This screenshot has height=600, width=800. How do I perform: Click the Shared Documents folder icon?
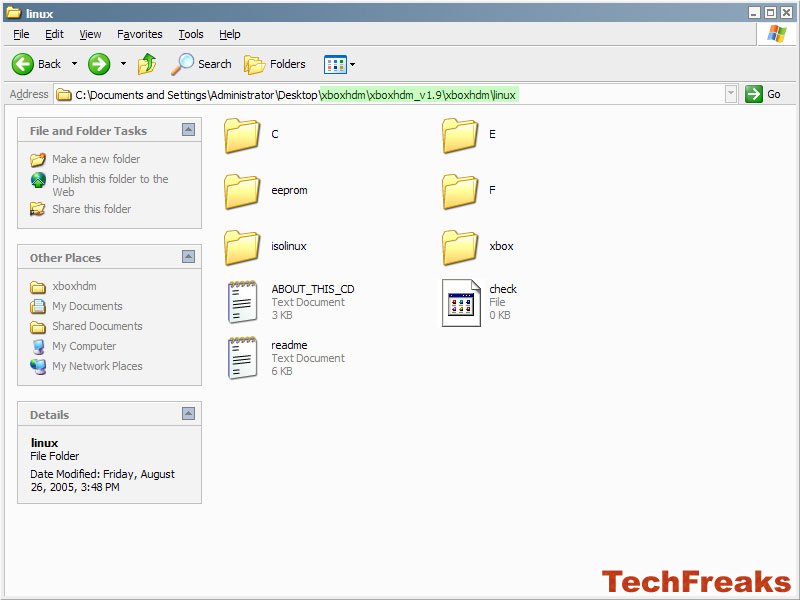tap(38, 327)
